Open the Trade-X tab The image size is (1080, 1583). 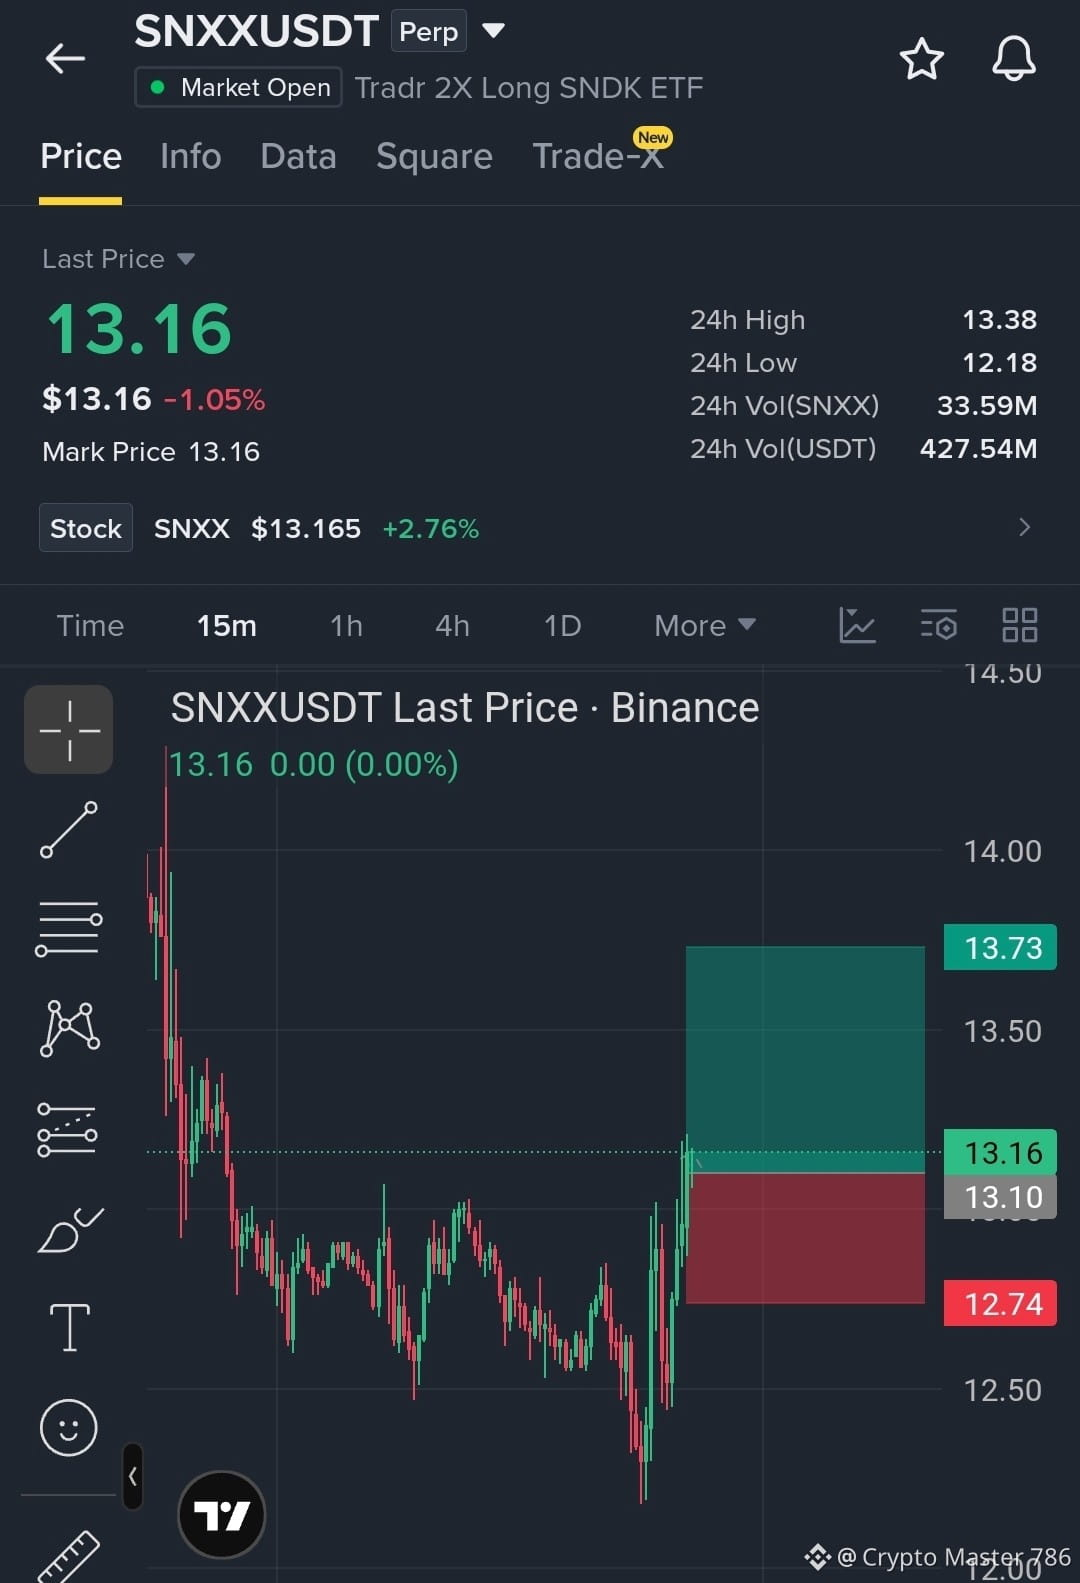[598, 156]
